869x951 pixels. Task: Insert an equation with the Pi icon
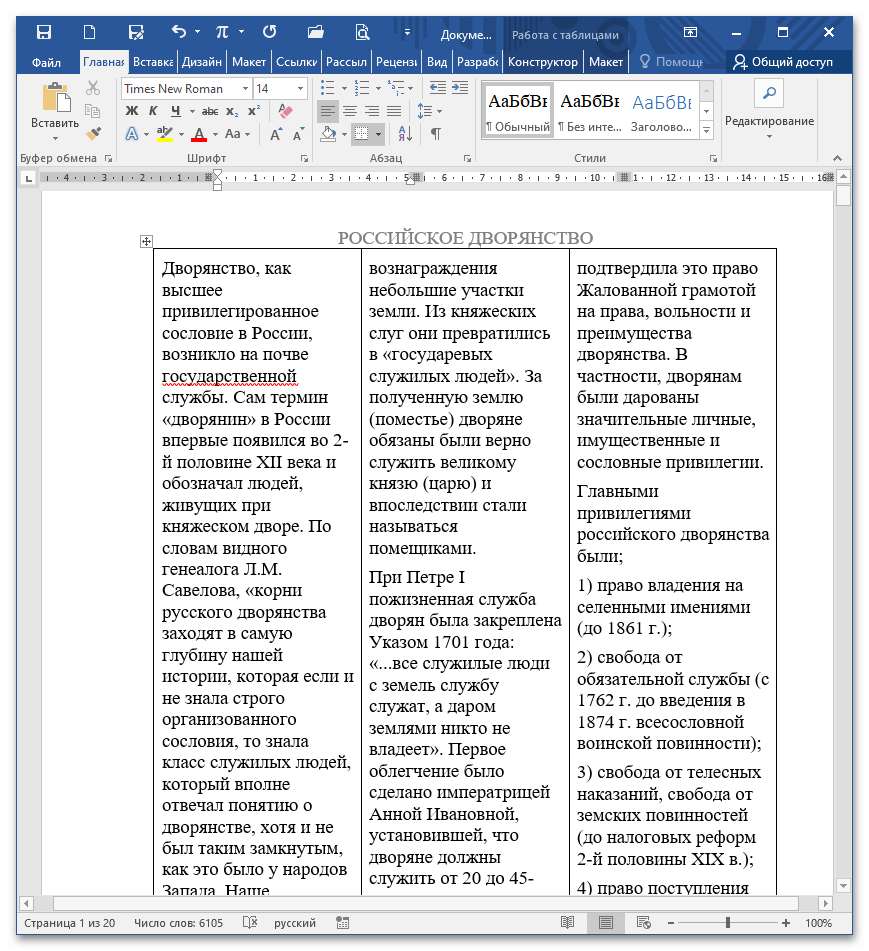click(x=223, y=32)
